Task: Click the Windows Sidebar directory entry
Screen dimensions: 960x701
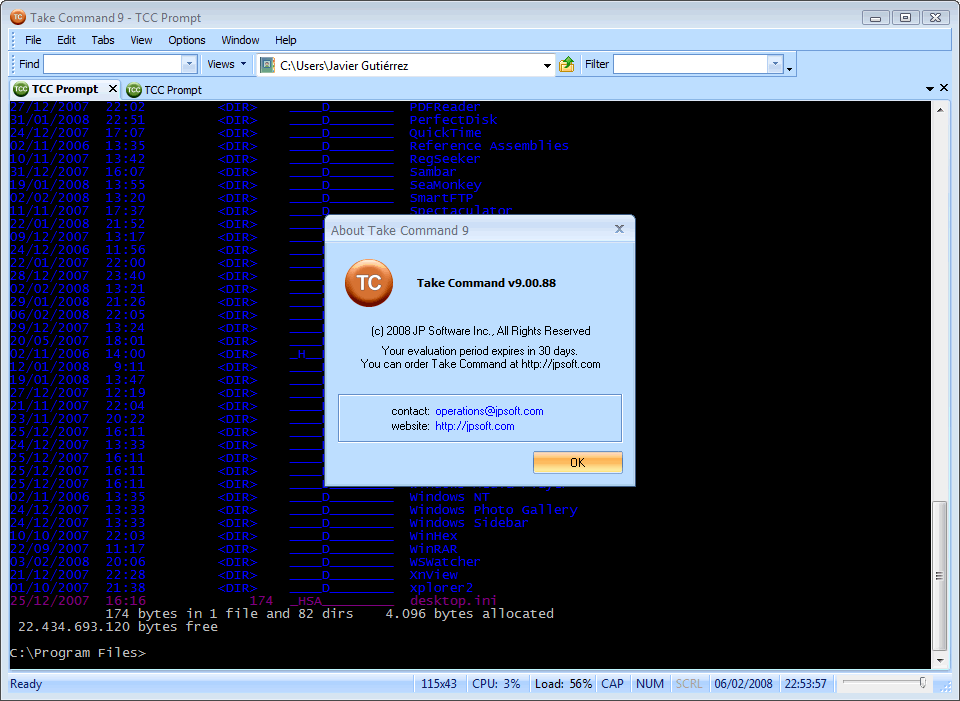Action: [x=469, y=523]
